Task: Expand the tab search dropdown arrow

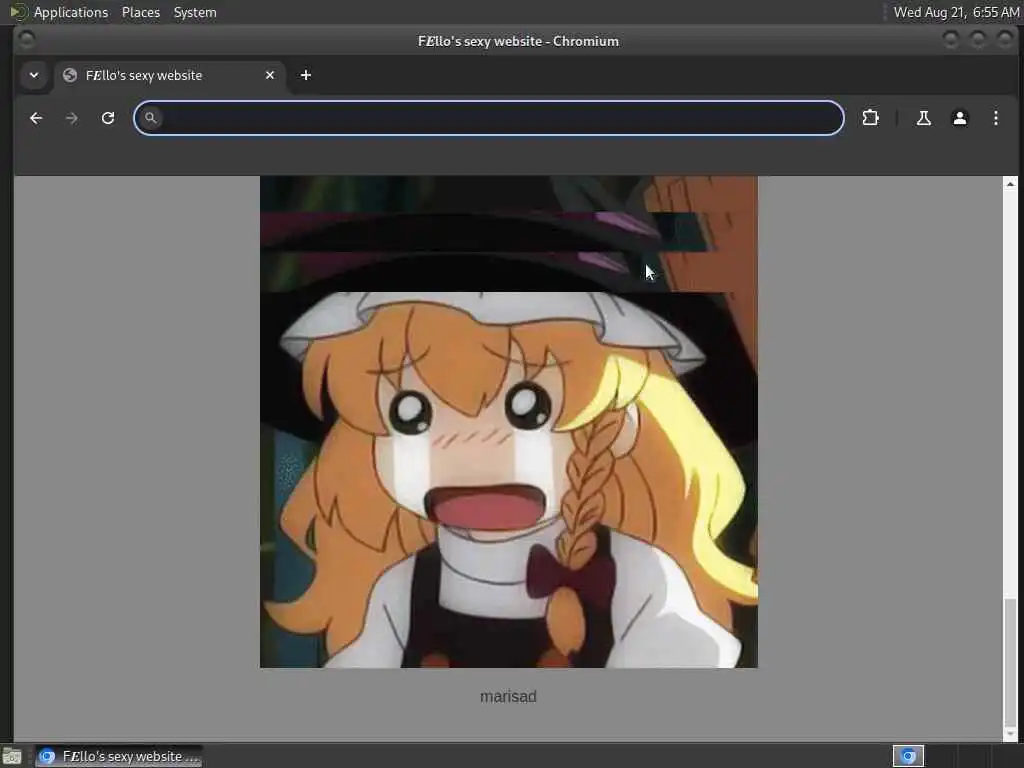Action: pos(34,75)
